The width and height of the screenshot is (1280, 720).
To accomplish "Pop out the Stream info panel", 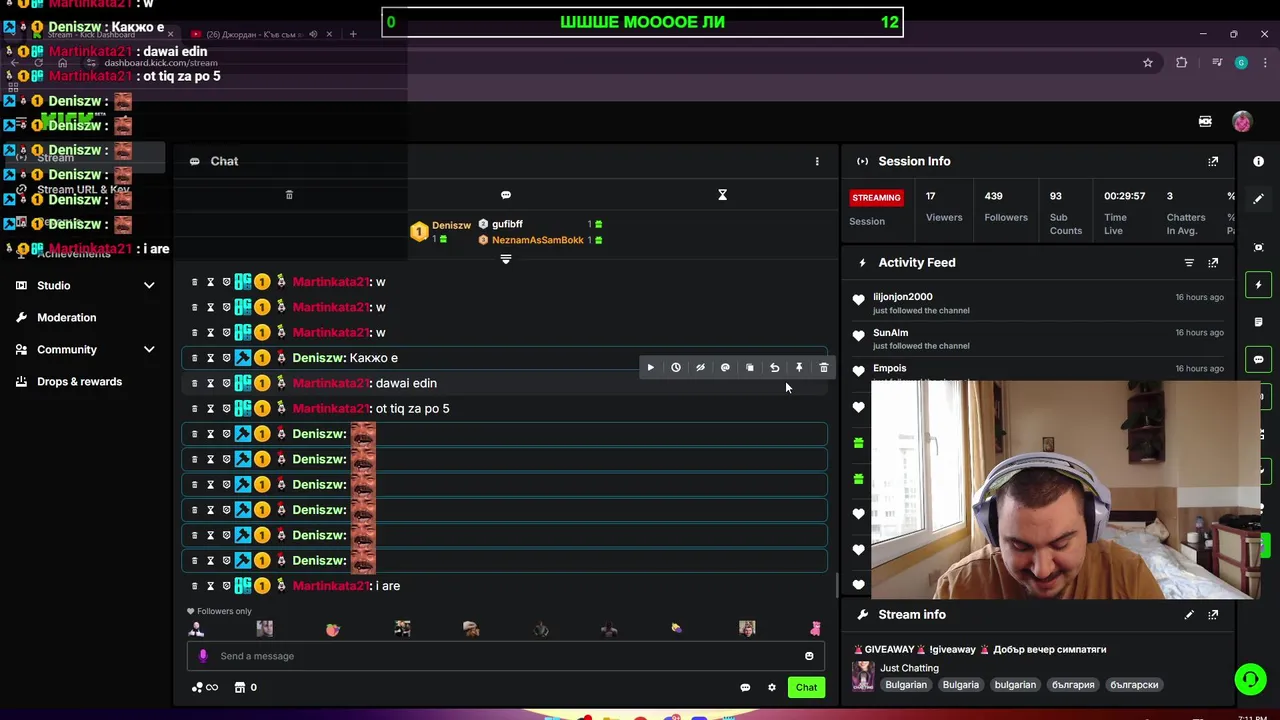I will tap(1213, 615).
